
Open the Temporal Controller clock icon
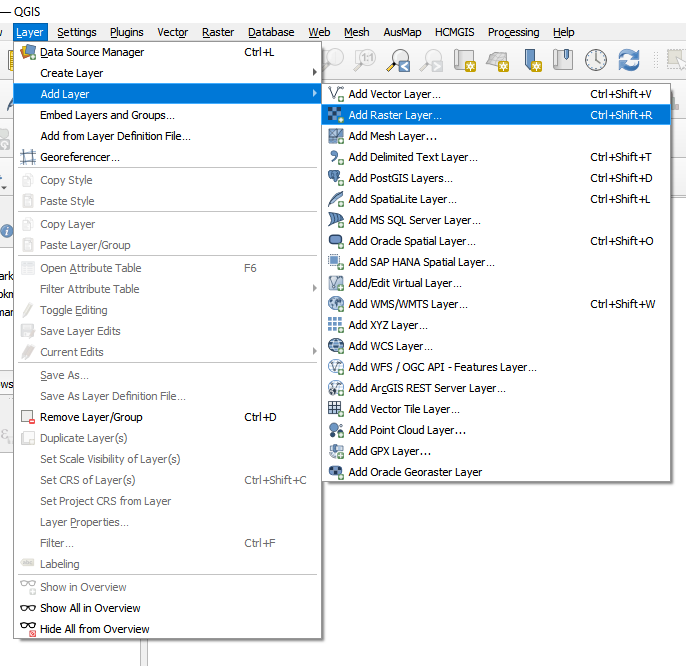(596, 60)
